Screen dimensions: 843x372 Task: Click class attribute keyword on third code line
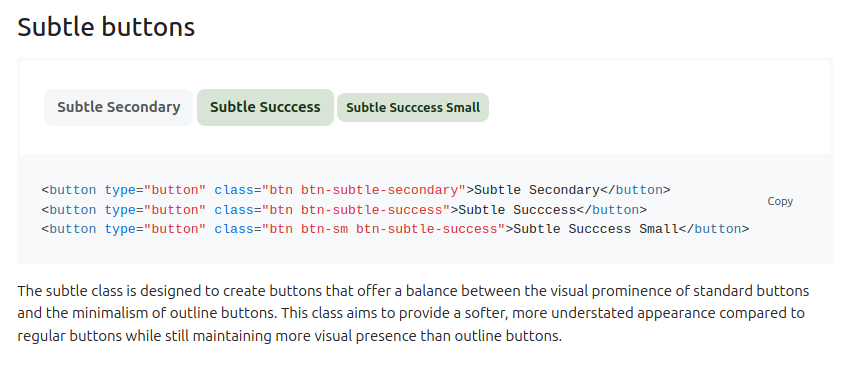click(x=234, y=229)
